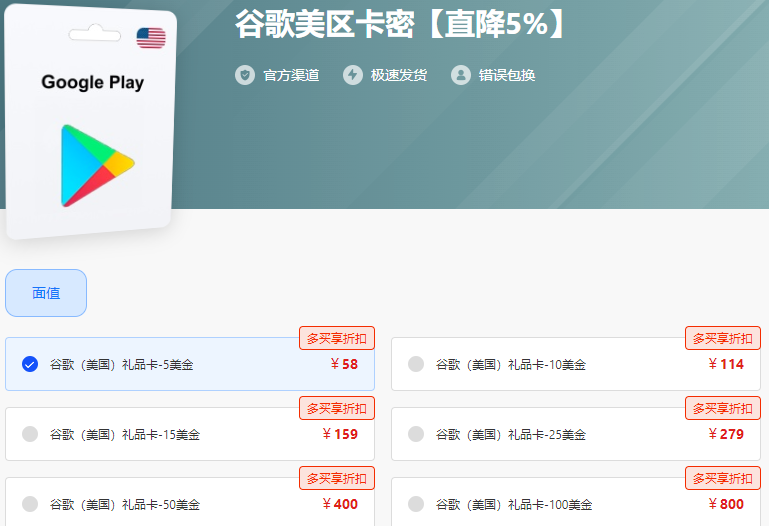
Task: Click the ¥800 price
Action: pyautogui.click(x=726, y=504)
